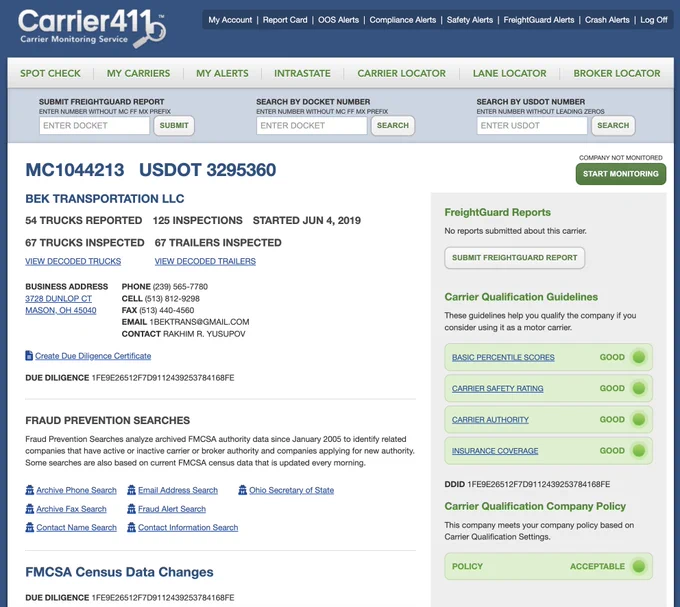Focus the Enter USDOT input field
The height and width of the screenshot is (607, 680).
coord(532,126)
